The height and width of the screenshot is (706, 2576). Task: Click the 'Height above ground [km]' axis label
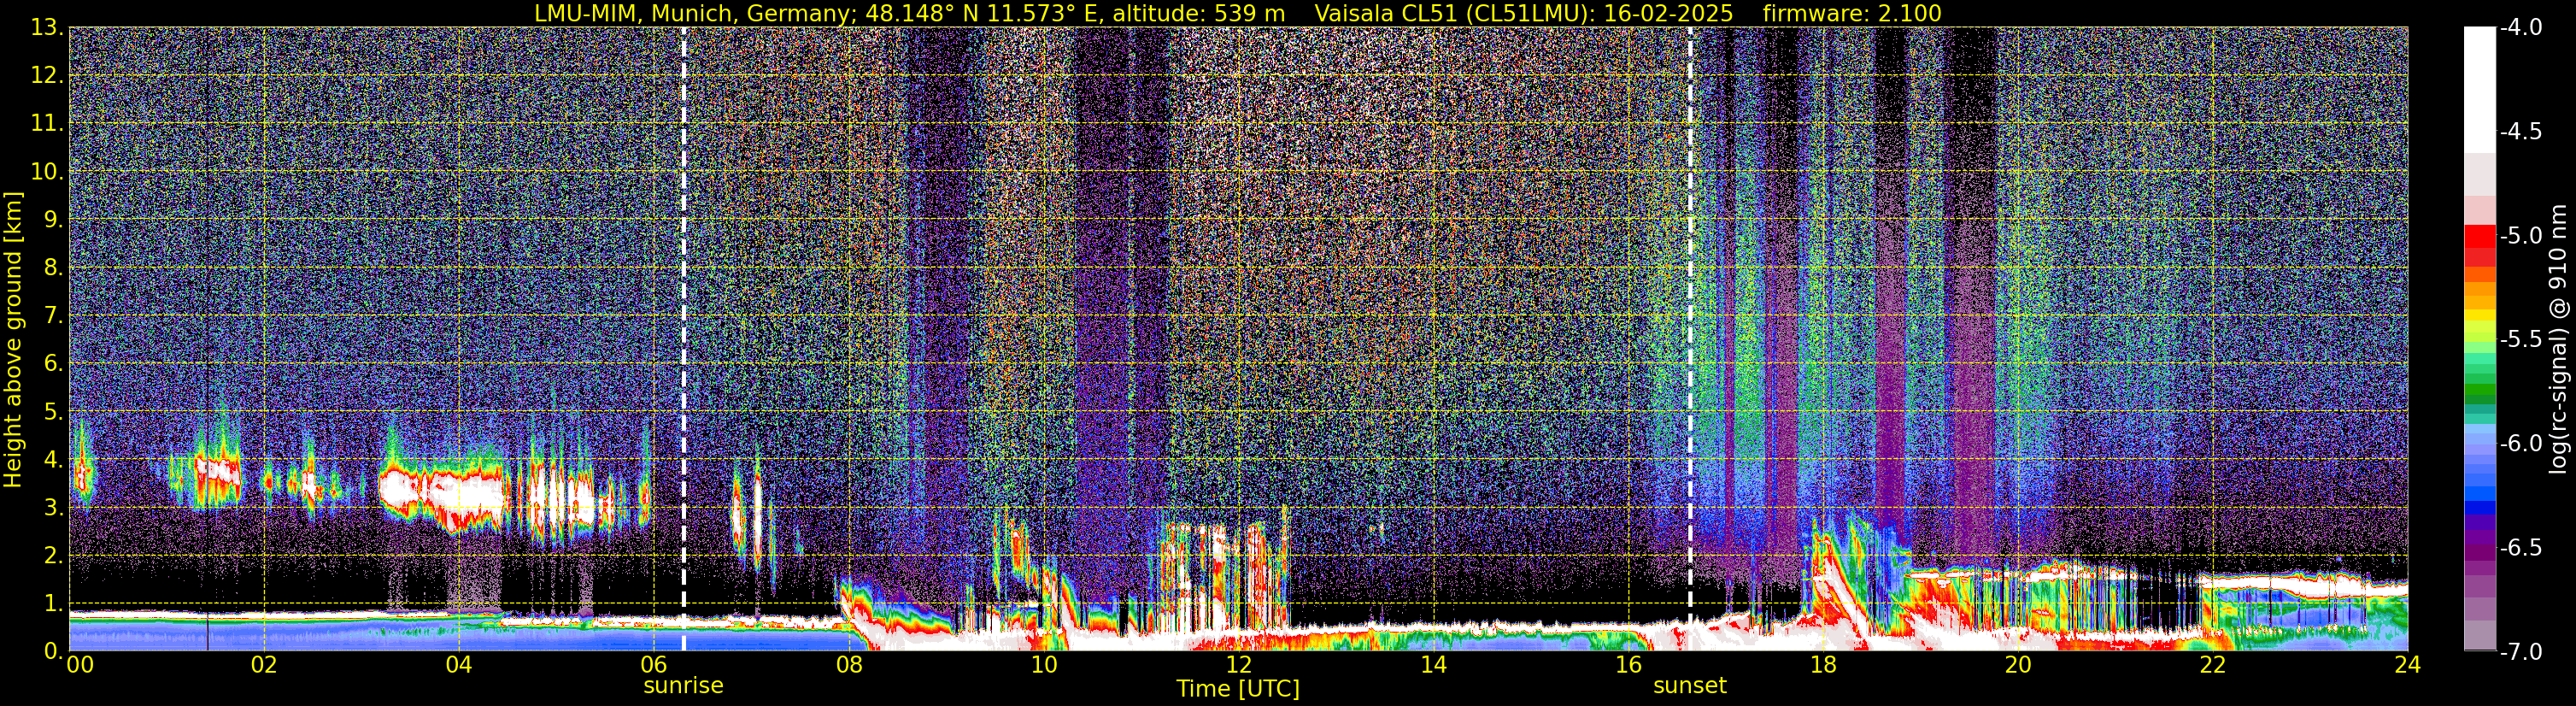13,339
